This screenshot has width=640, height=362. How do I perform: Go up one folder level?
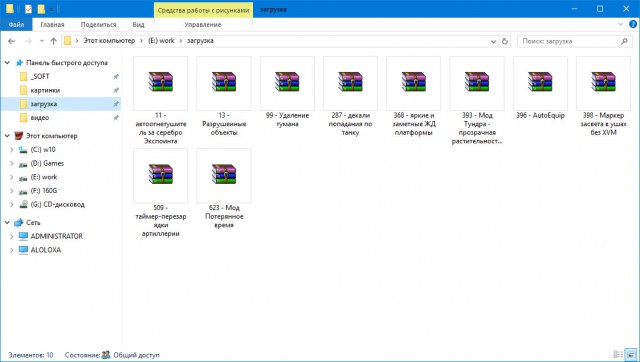tap(53, 41)
